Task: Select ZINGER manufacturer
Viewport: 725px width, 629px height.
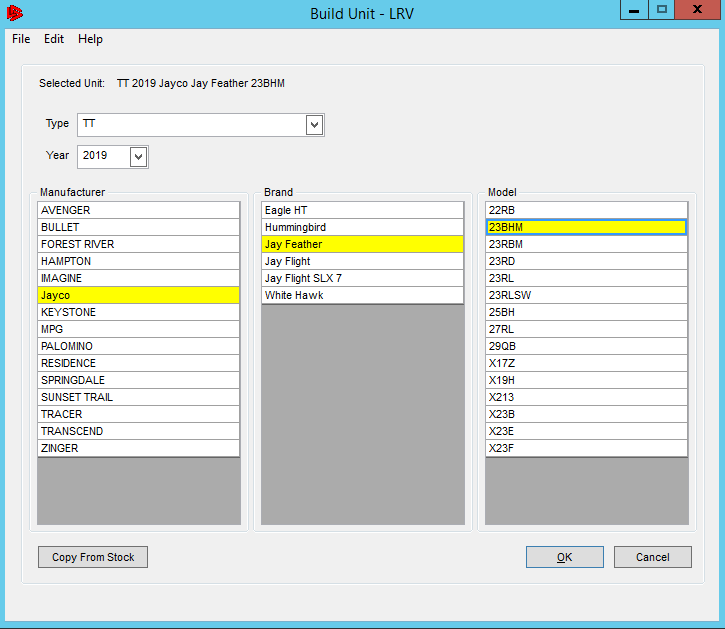Action: (x=138, y=448)
